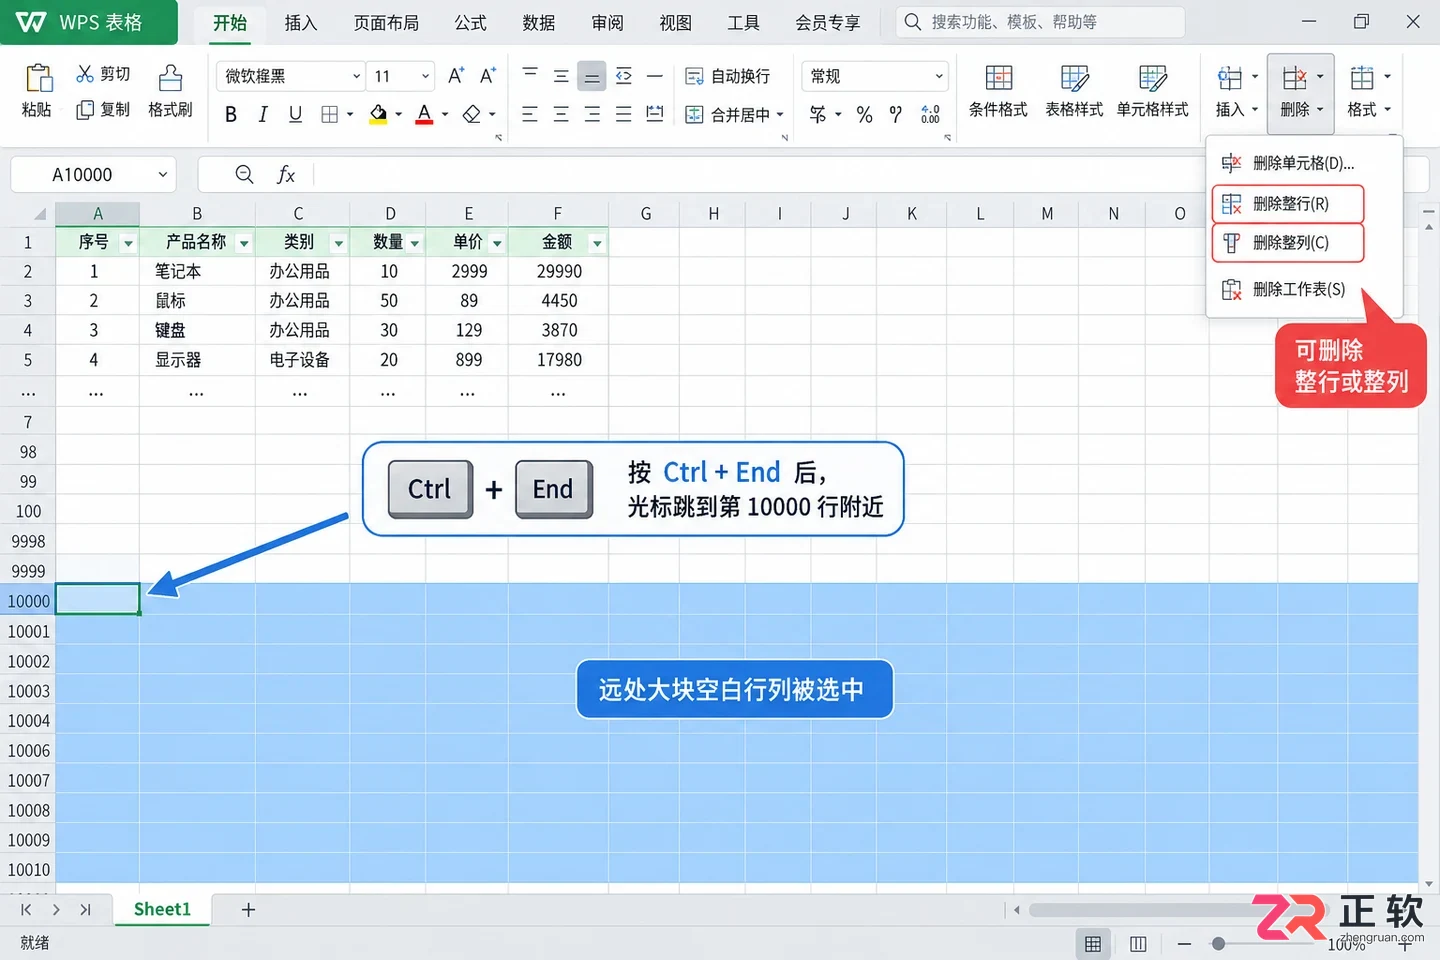This screenshot has width=1440, height=960.
Task: Click the decrease font size icon
Action: (x=488, y=75)
